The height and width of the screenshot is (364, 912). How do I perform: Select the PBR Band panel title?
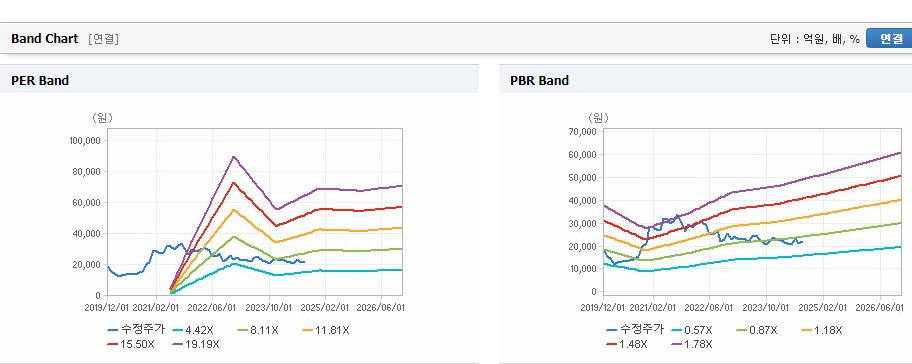coord(539,81)
